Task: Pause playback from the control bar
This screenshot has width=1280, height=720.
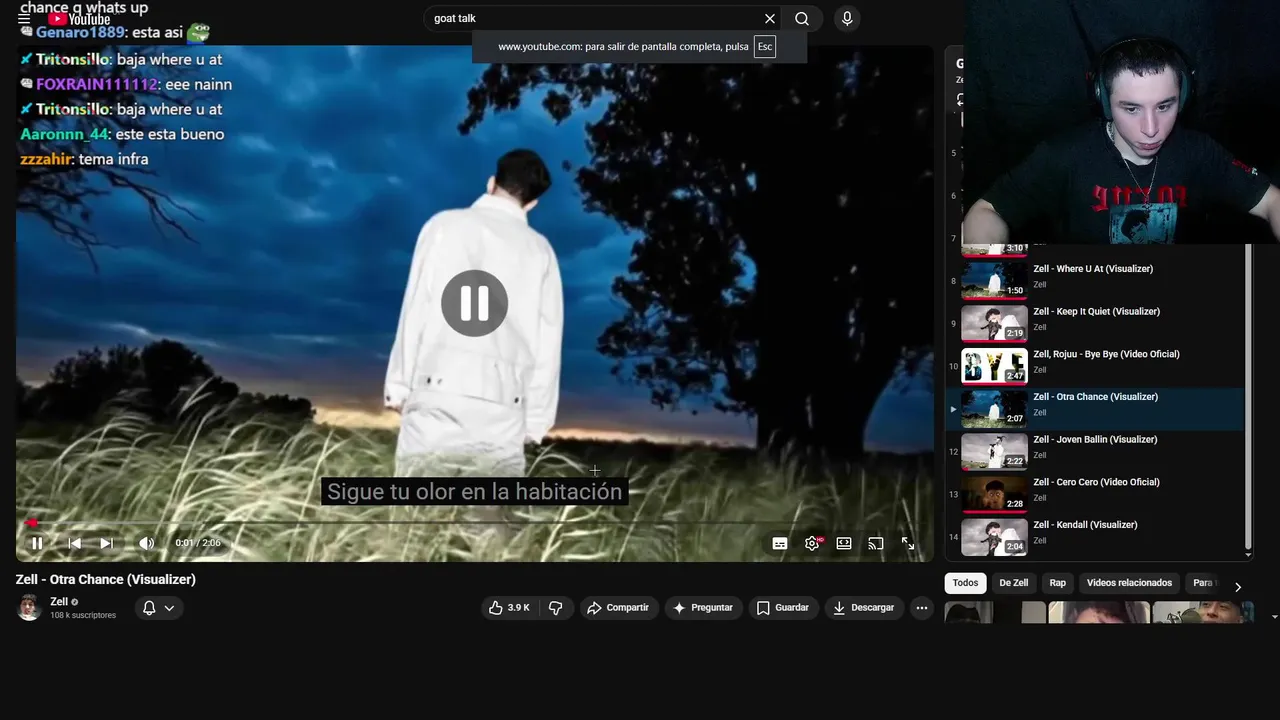Action: 36,543
